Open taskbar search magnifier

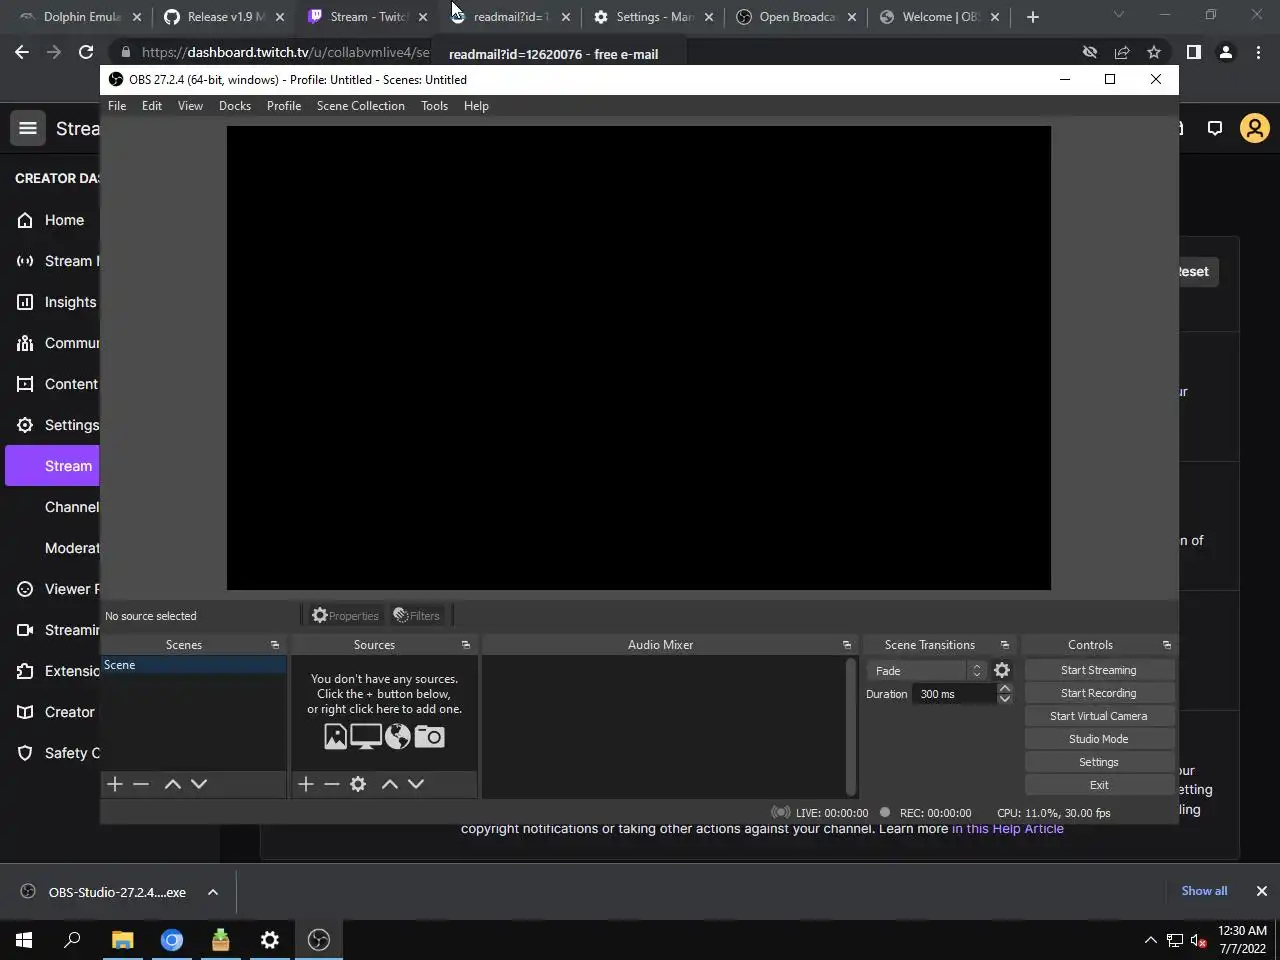pyautogui.click(x=72, y=940)
